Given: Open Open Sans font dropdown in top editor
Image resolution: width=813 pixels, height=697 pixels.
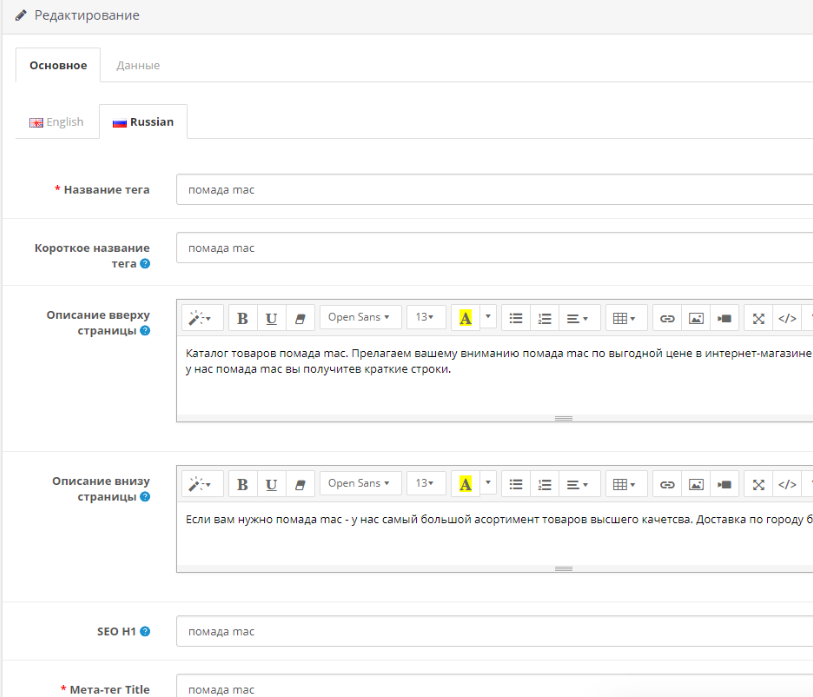Looking at the screenshot, I should [360, 318].
